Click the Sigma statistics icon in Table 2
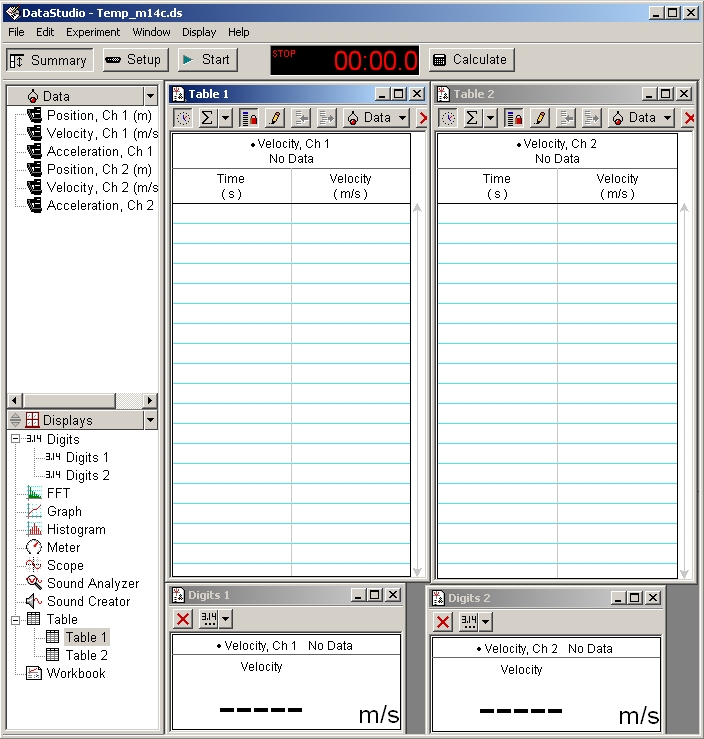Image resolution: width=704 pixels, height=739 pixels. pyautogui.click(x=472, y=118)
